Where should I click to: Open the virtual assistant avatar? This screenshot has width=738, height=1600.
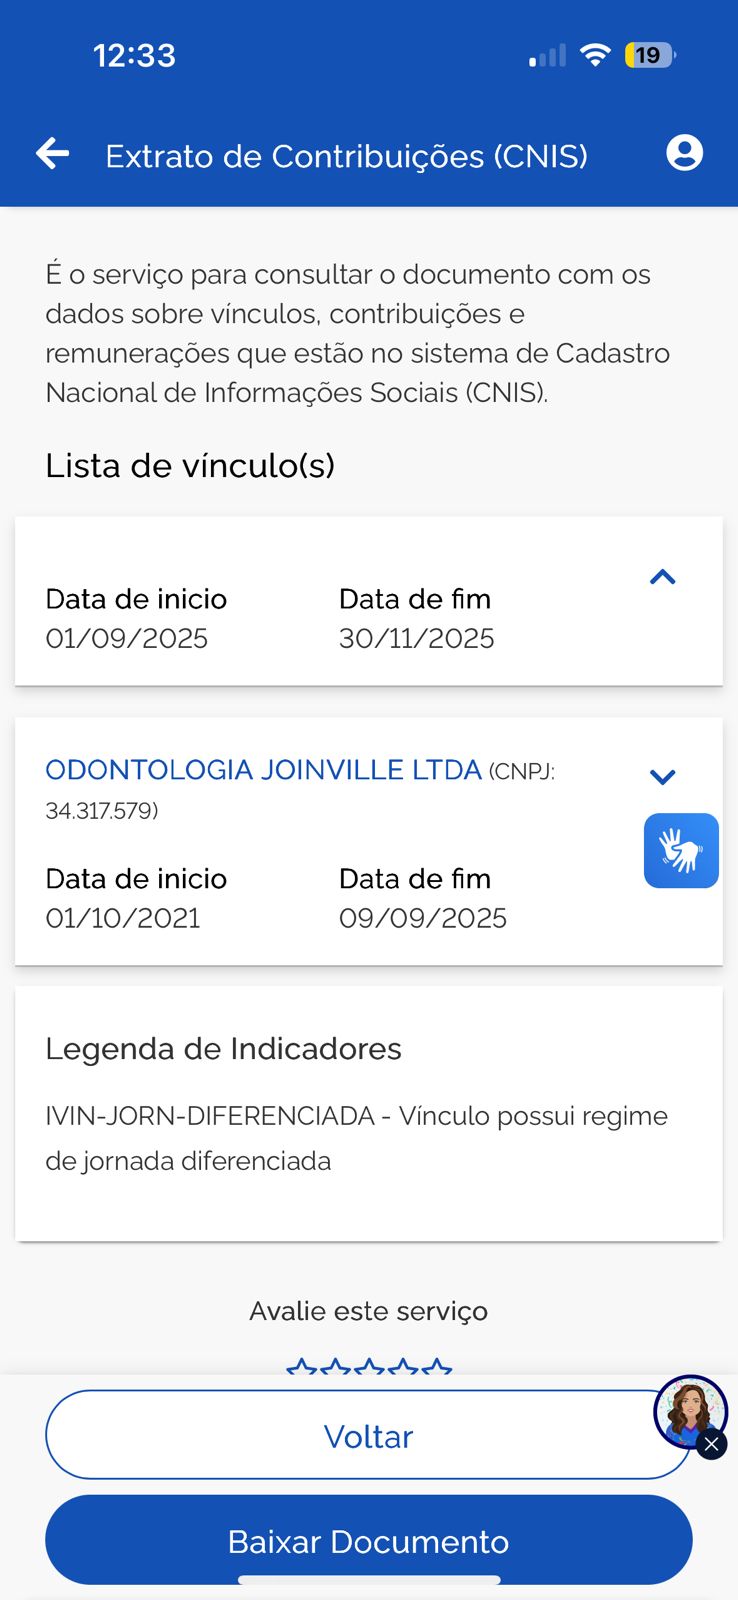click(687, 1410)
